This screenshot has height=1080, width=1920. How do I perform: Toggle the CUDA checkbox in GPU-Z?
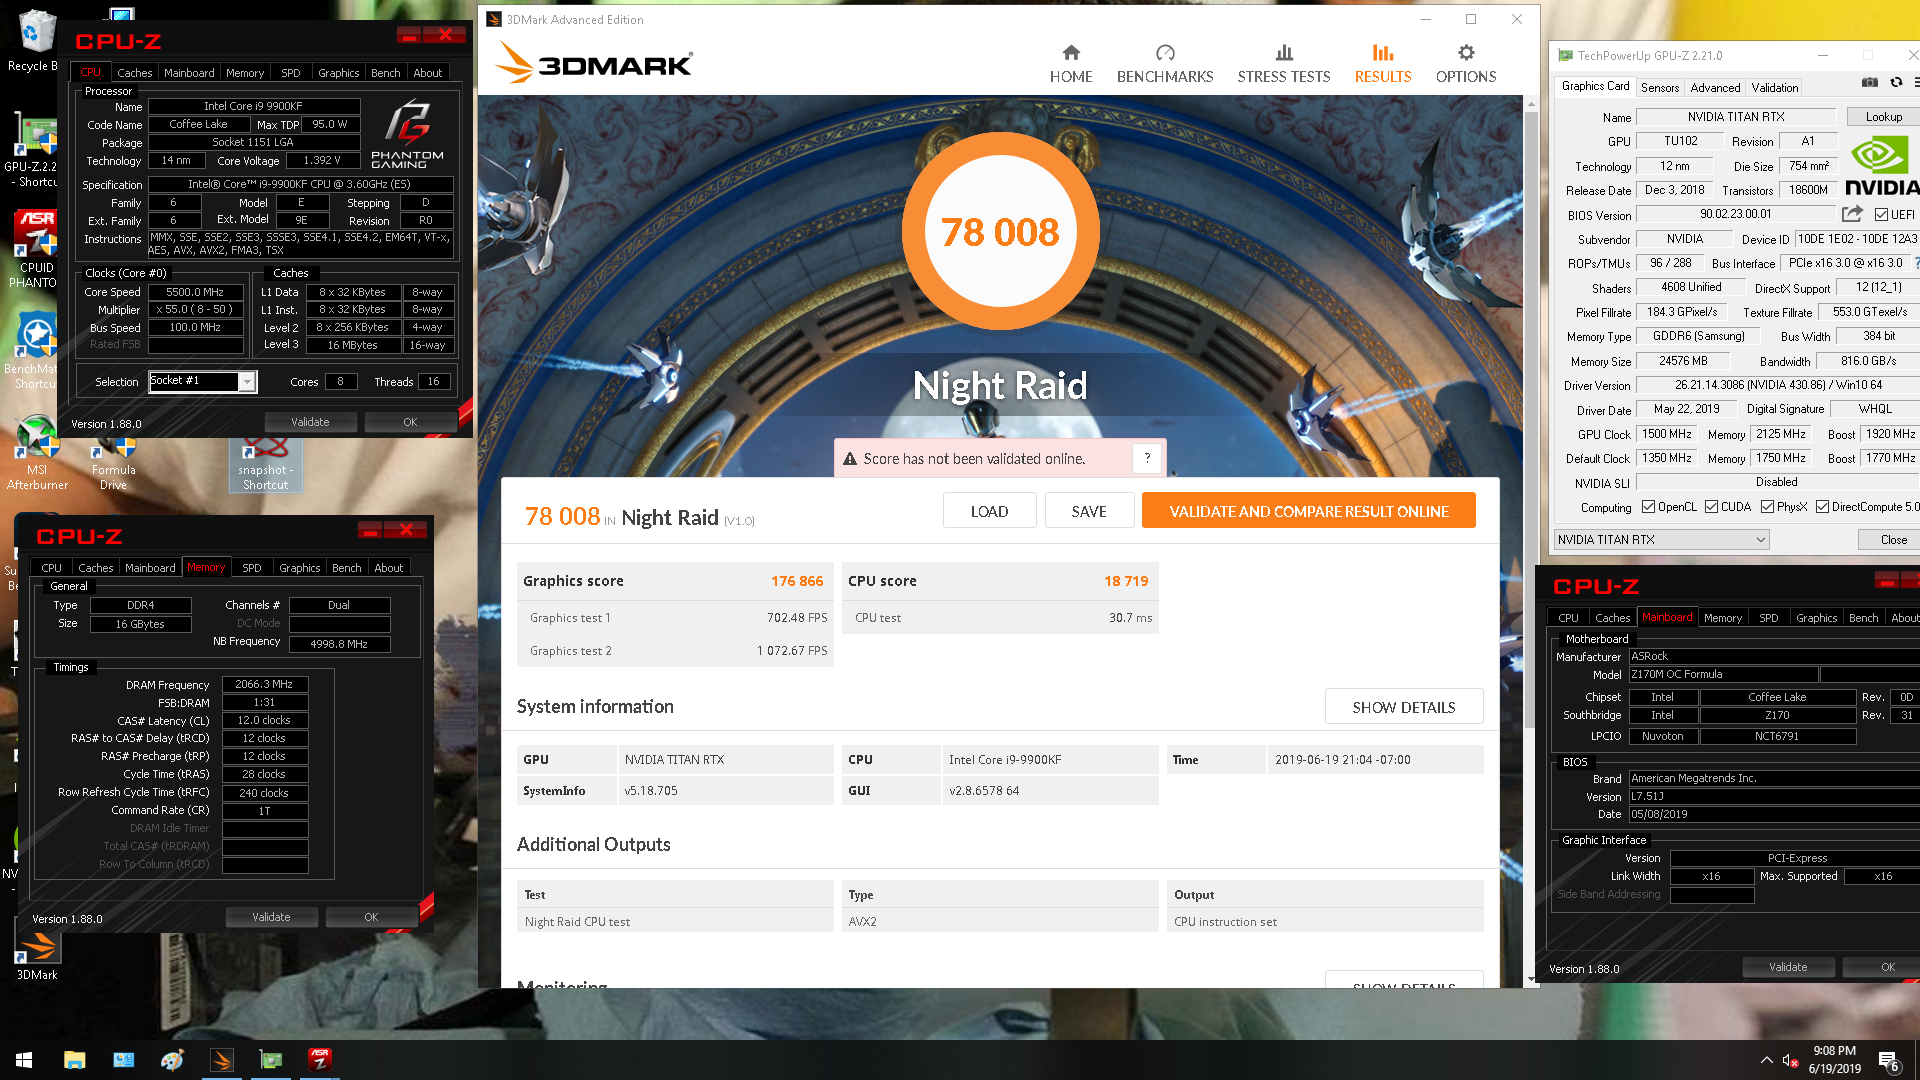(1711, 507)
